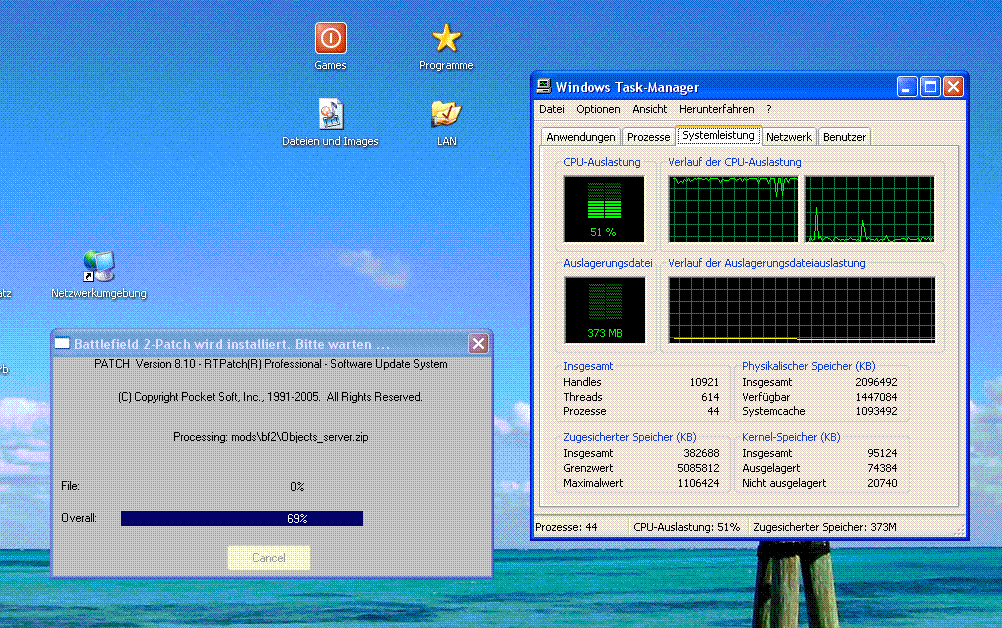Click physical memory Insgesamt value 2096492
The height and width of the screenshot is (628, 1002).
point(876,382)
